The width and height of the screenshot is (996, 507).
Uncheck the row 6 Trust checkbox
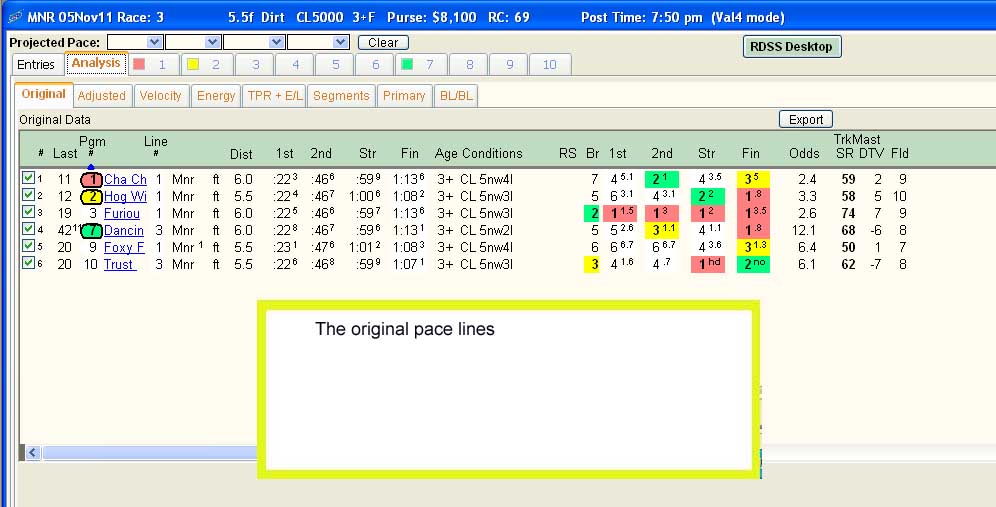click(x=28, y=262)
